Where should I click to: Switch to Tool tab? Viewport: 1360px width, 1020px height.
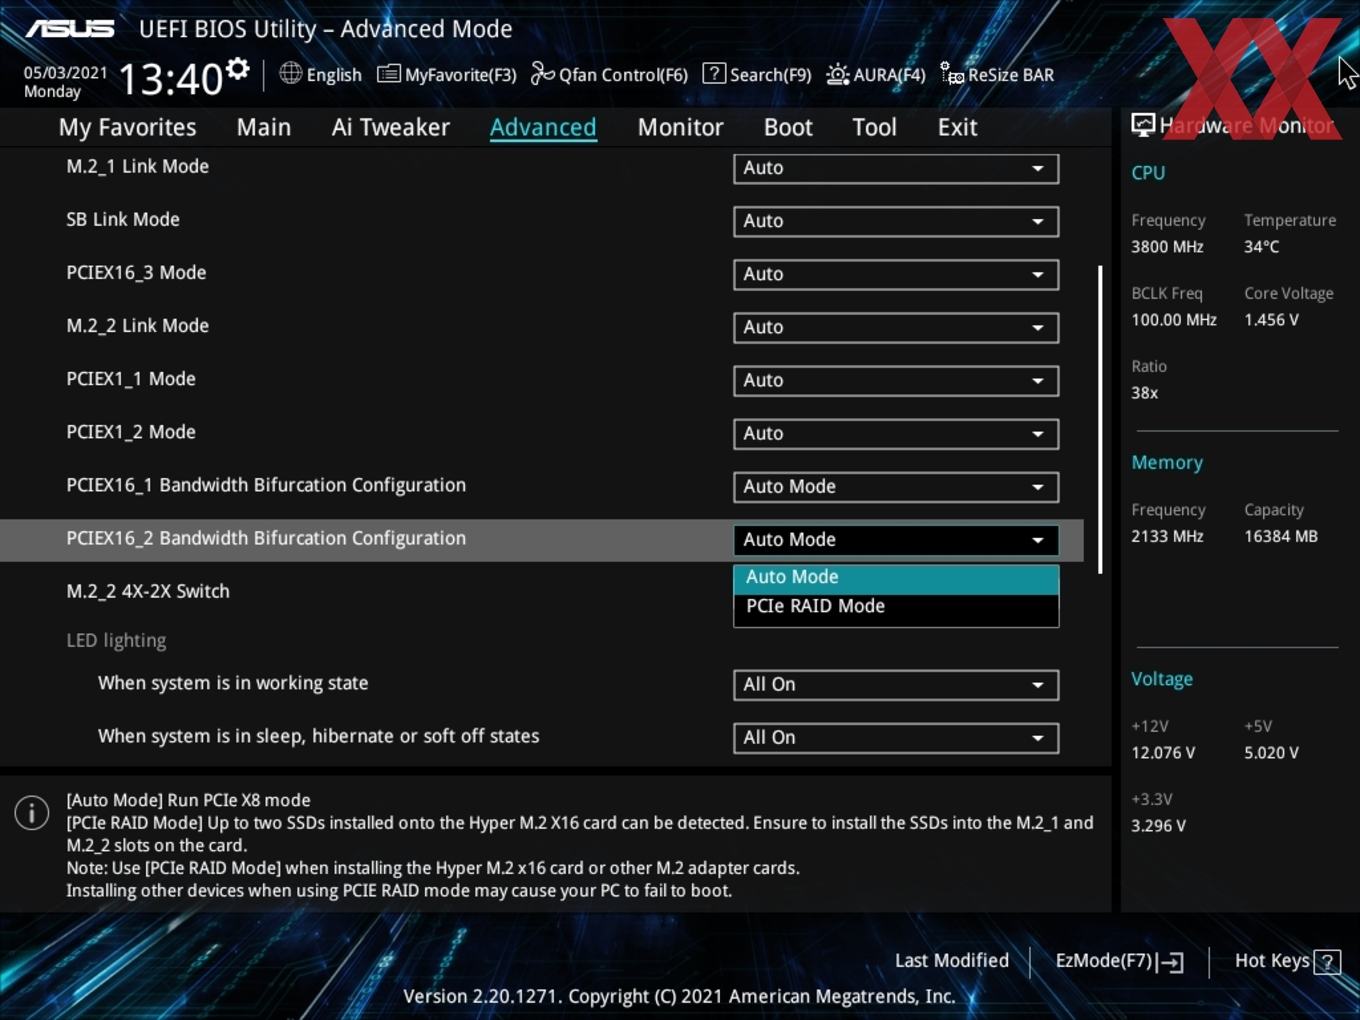point(875,127)
